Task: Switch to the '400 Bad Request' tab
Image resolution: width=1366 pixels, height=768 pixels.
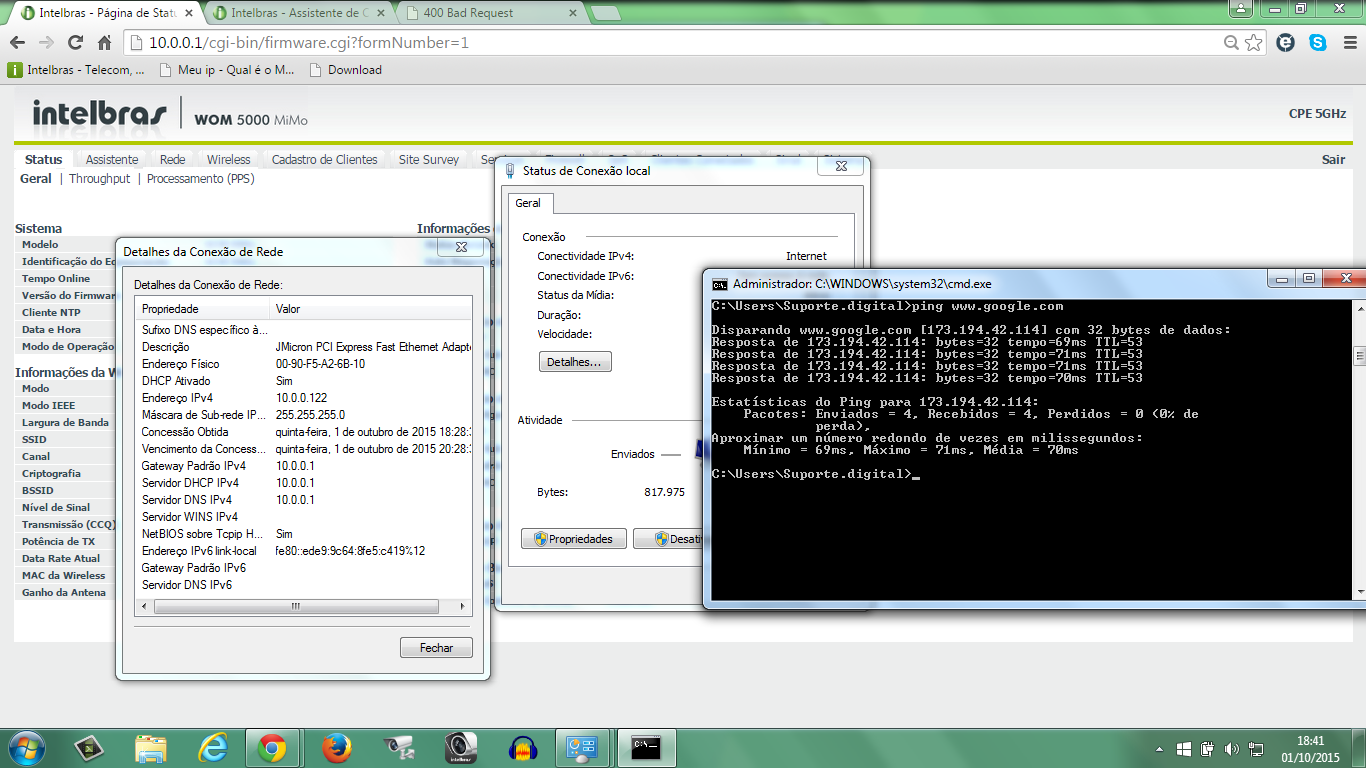Action: pos(490,13)
